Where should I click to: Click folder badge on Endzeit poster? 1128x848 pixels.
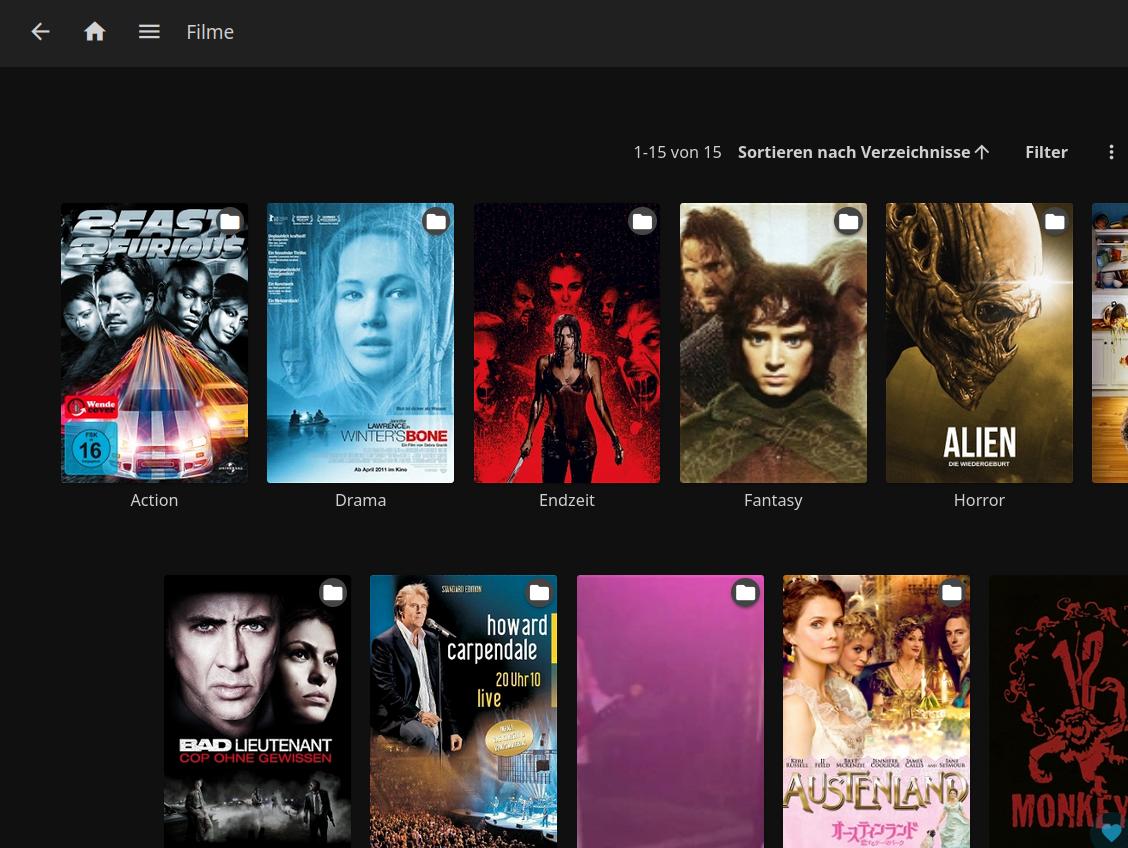(x=643, y=221)
